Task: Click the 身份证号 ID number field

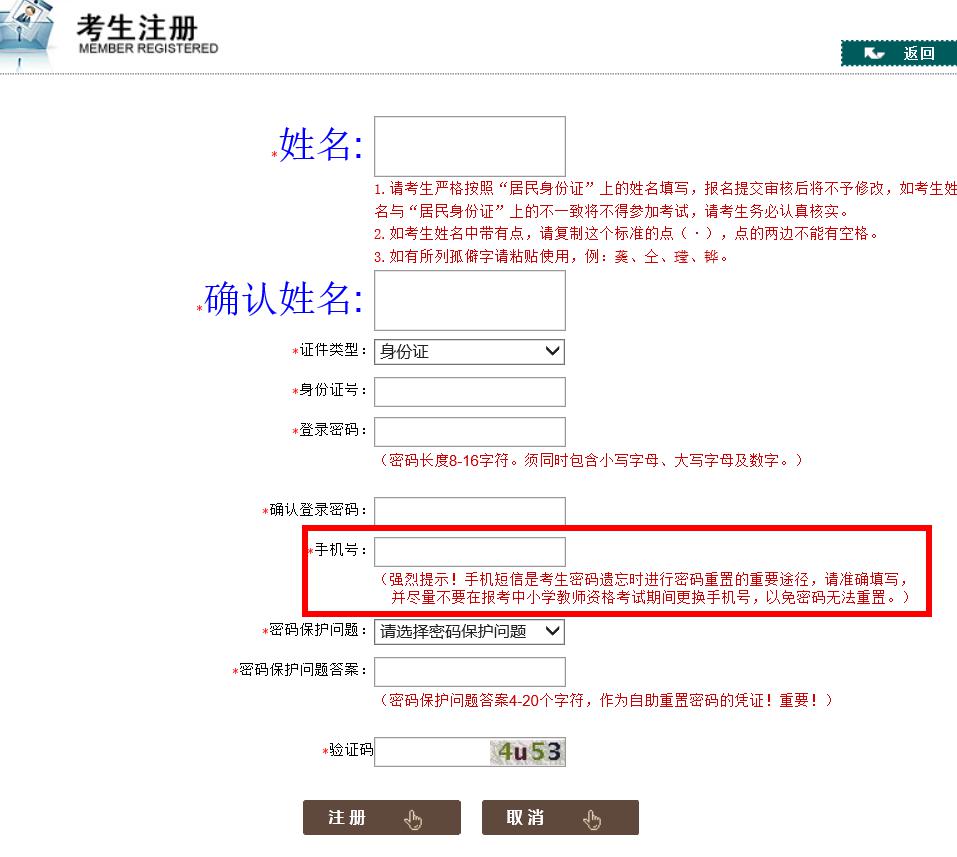Action: tap(469, 391)
